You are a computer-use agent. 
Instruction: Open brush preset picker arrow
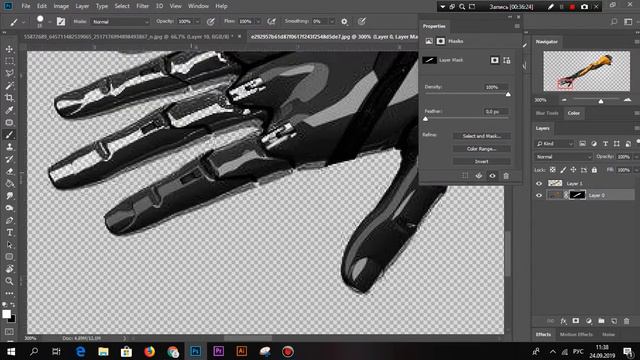[49, 22]
